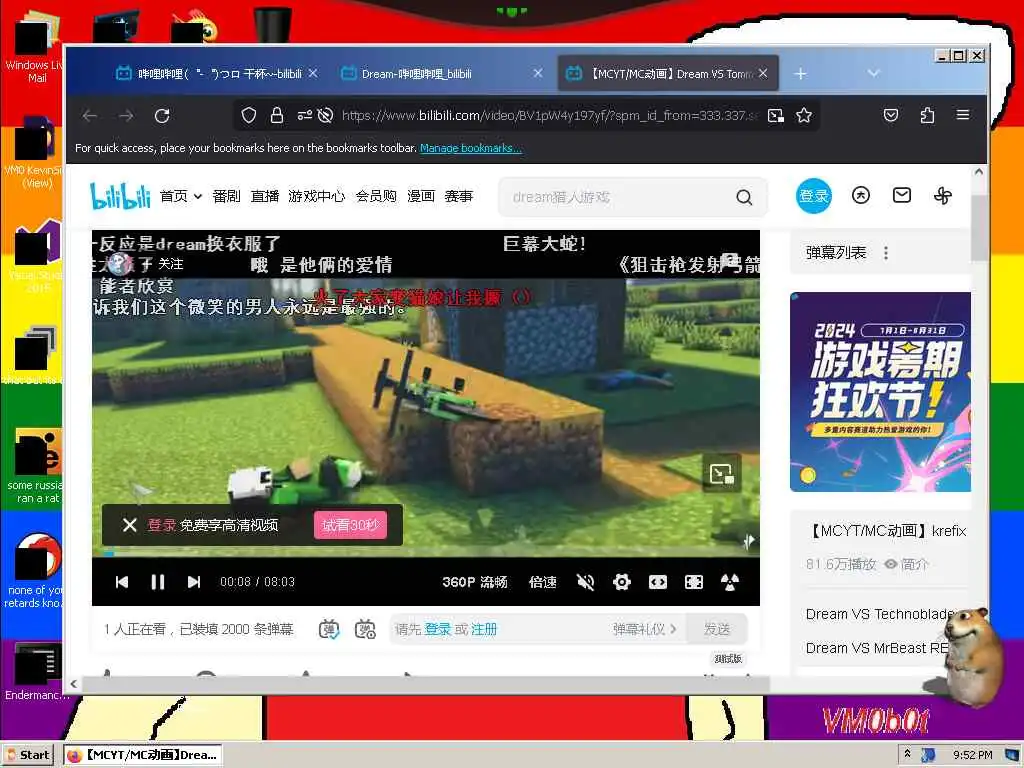1024x768 pixels.
Task: Go back in browser history
Action: (x=90, y=116)
